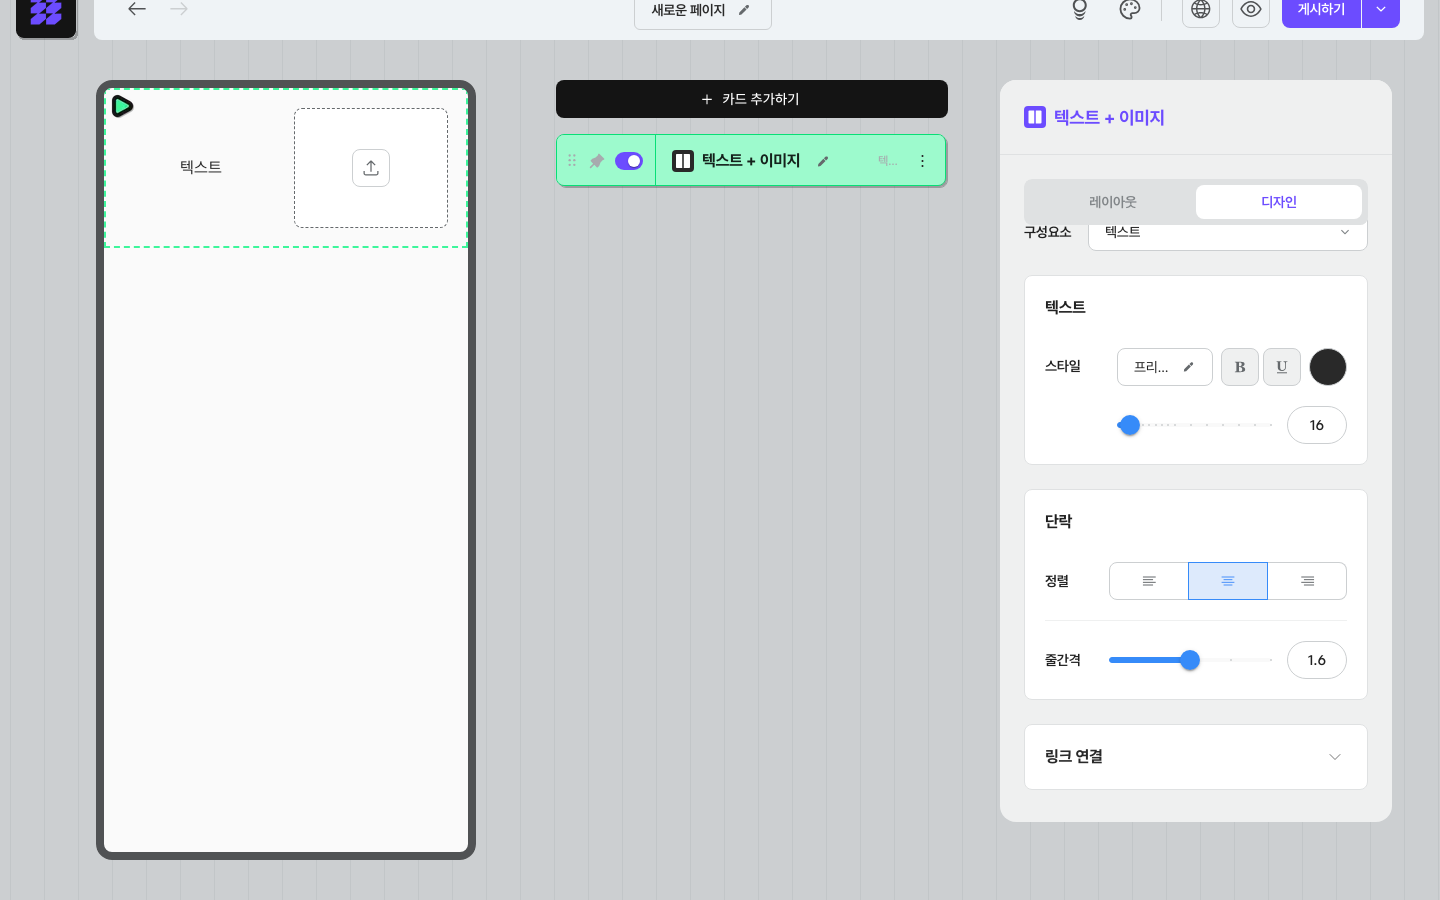Image resolution: width=1440 pixels, height=900 pixels.
Task: Open the app logo home icon
Action: tap(46, 14)
